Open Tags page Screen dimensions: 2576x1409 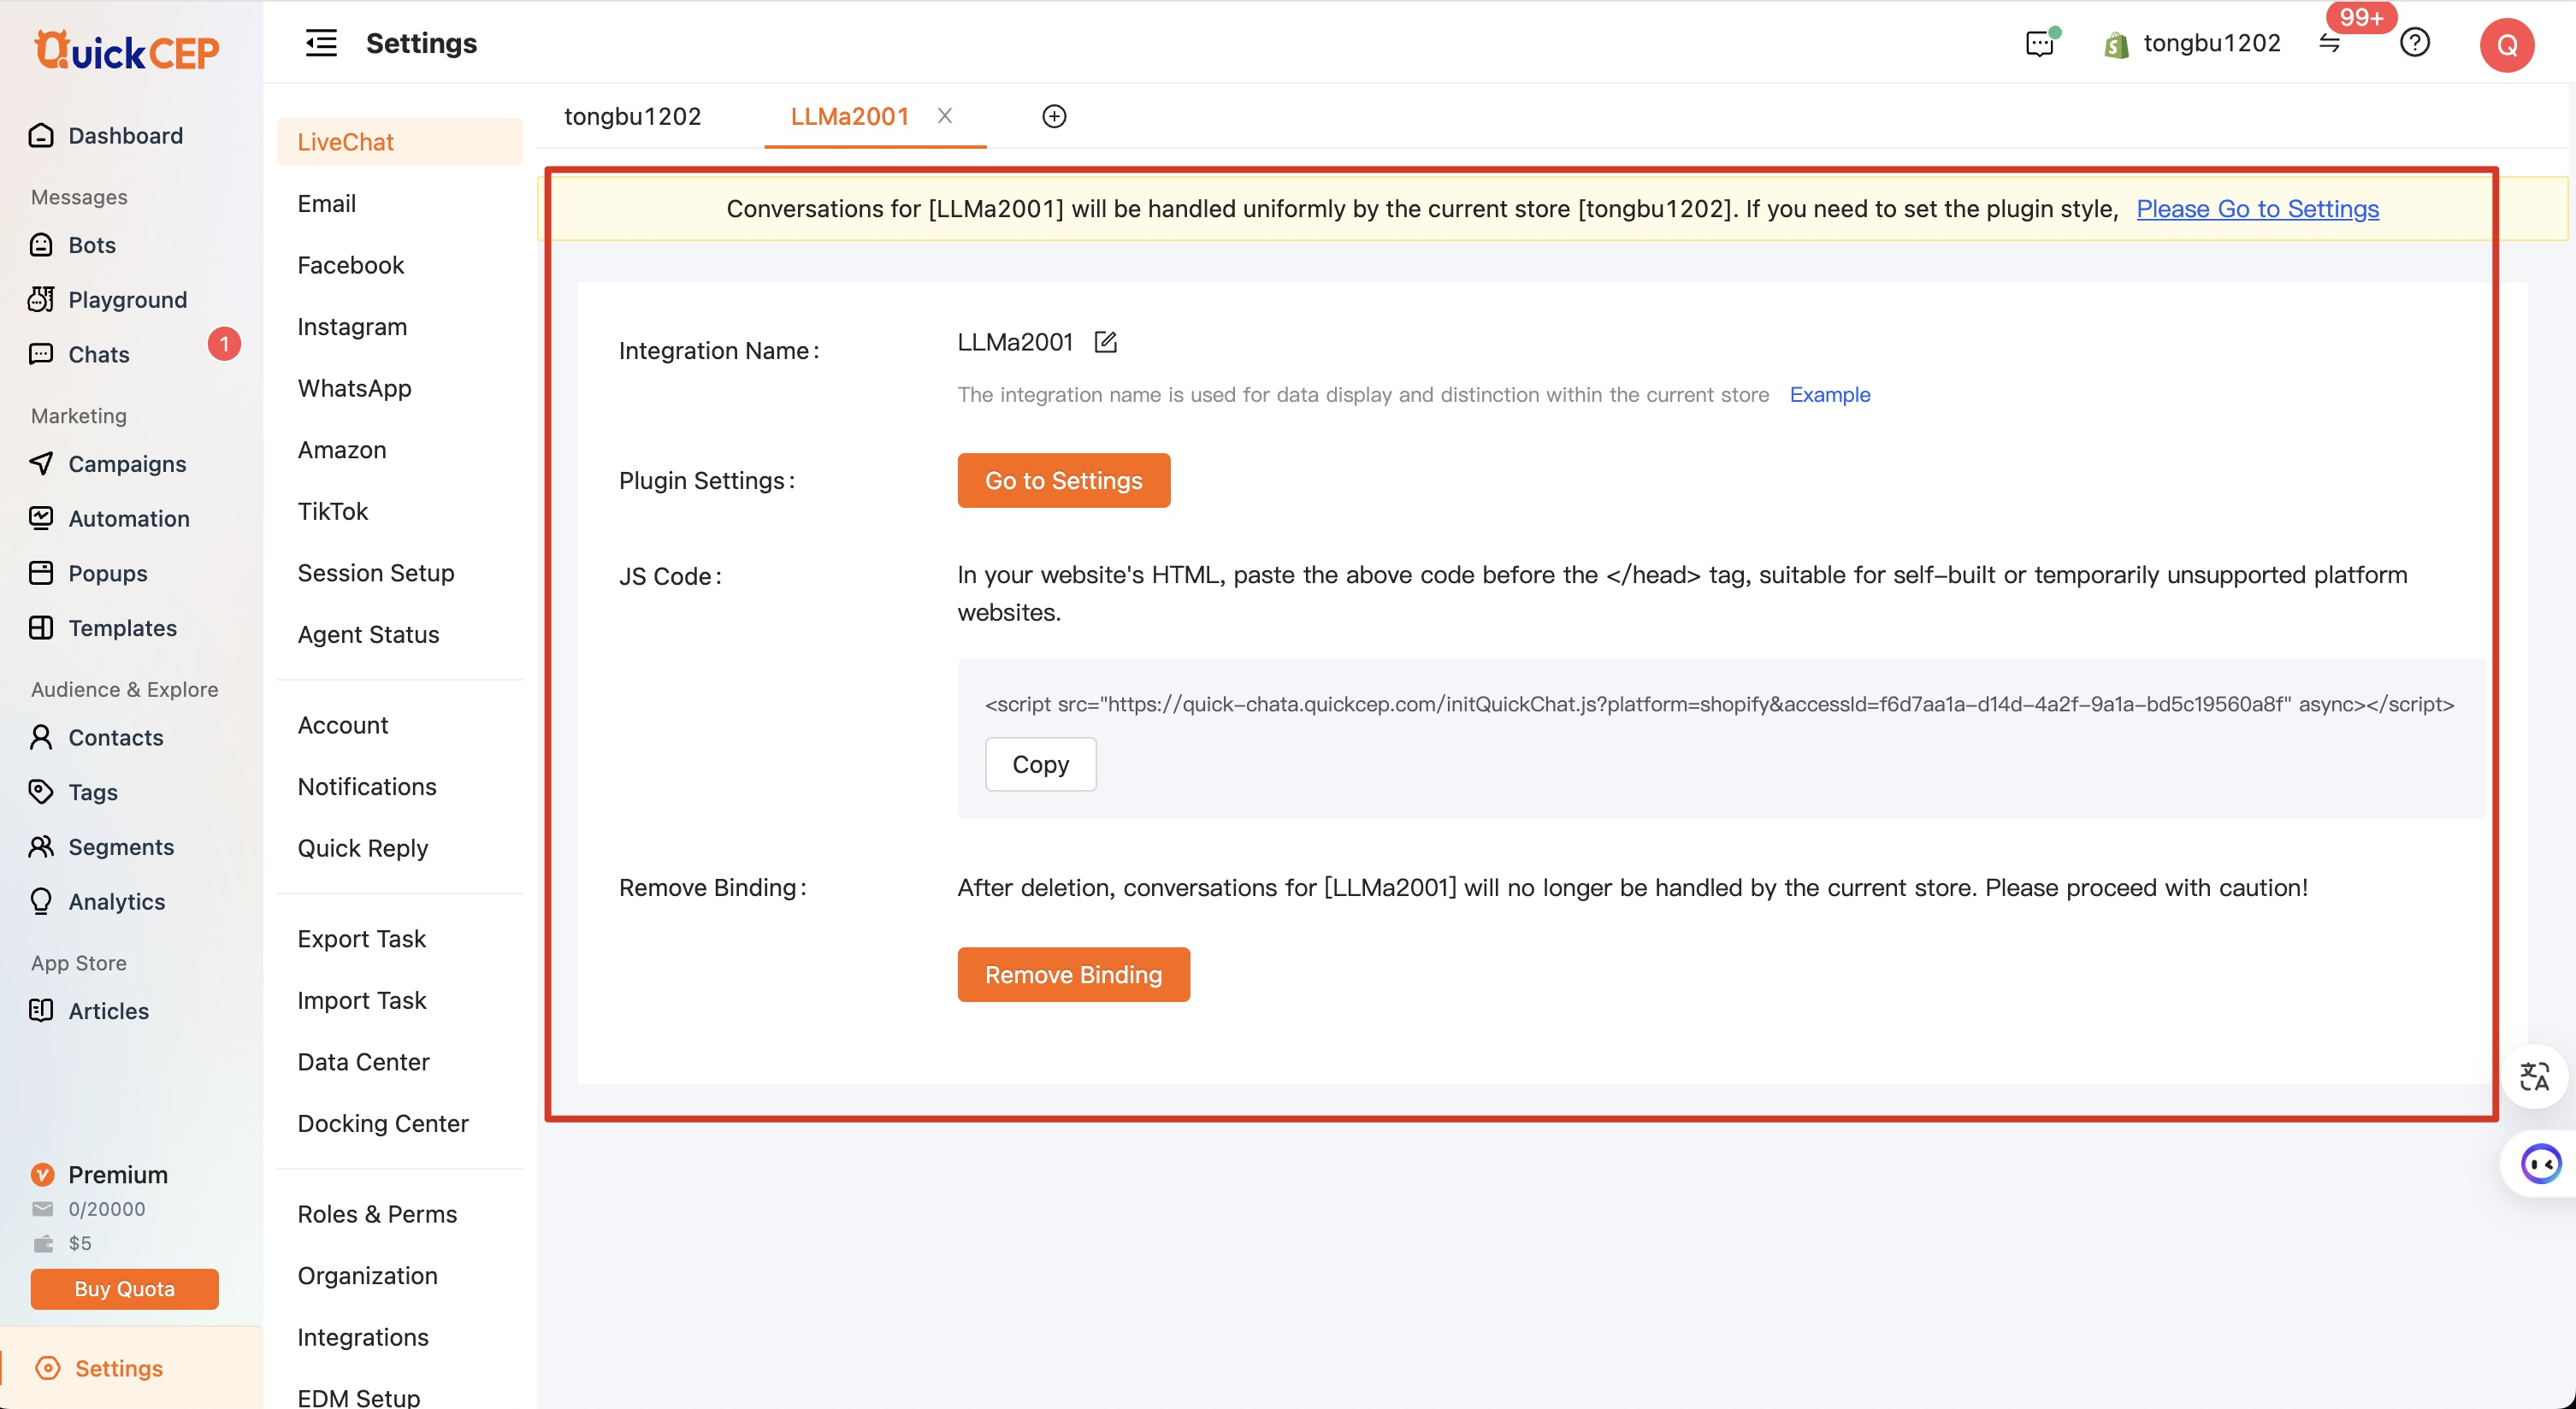(93, 792)
